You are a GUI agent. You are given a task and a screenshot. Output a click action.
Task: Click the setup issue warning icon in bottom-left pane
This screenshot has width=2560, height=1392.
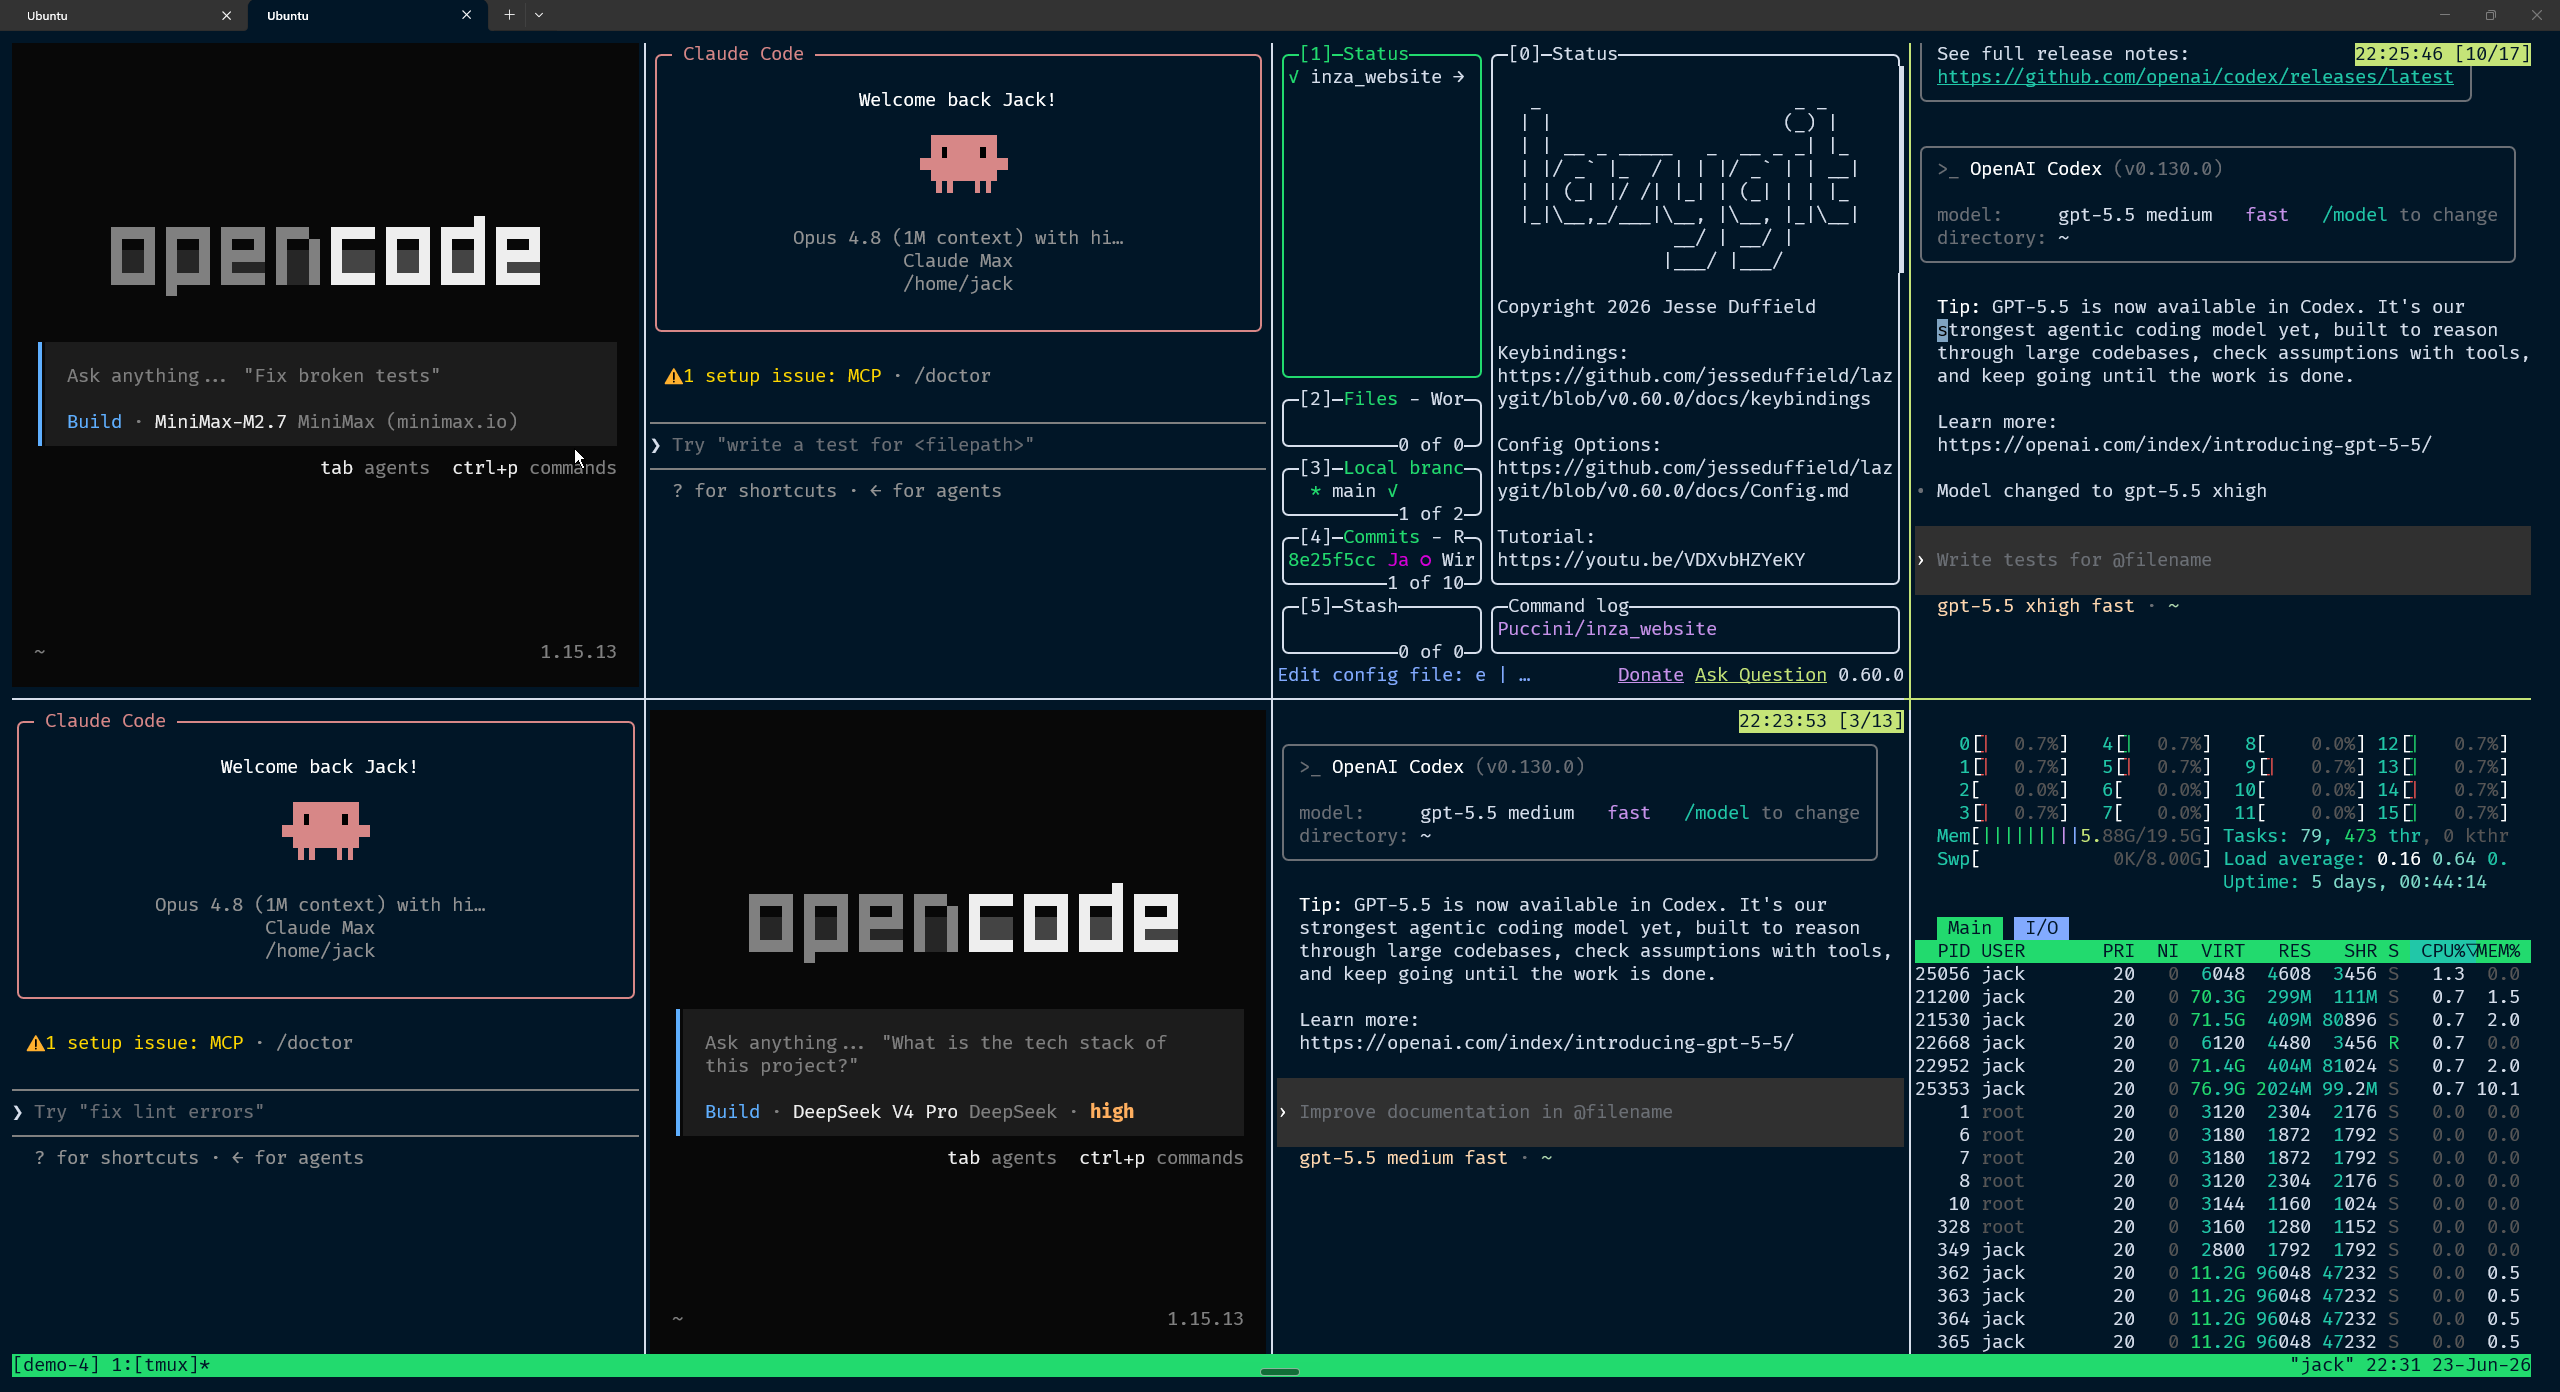[x=35, y=1043]
